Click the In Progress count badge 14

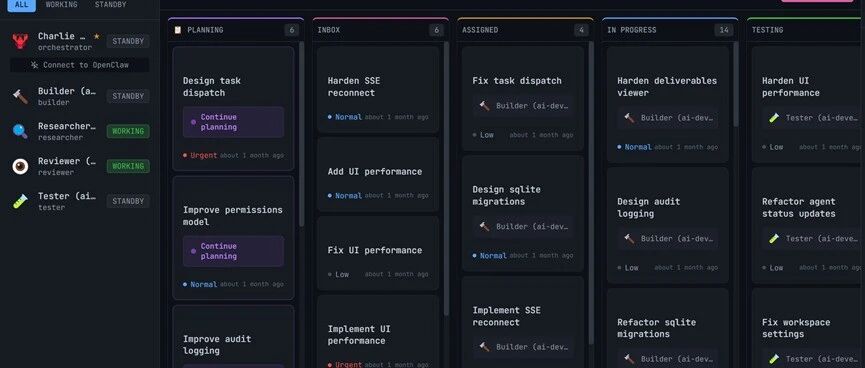point(724,30)
